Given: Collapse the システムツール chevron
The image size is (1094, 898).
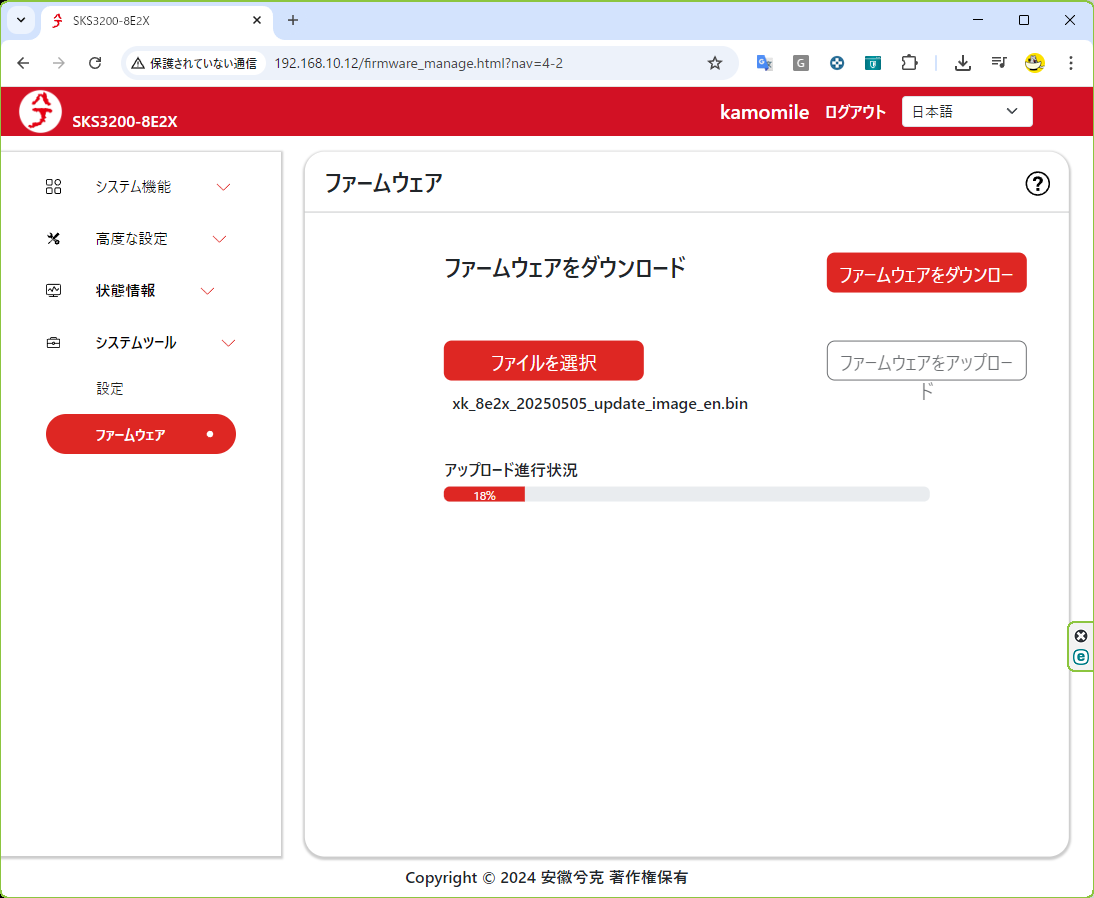Looking at the screenshot, I should point(228,343).
